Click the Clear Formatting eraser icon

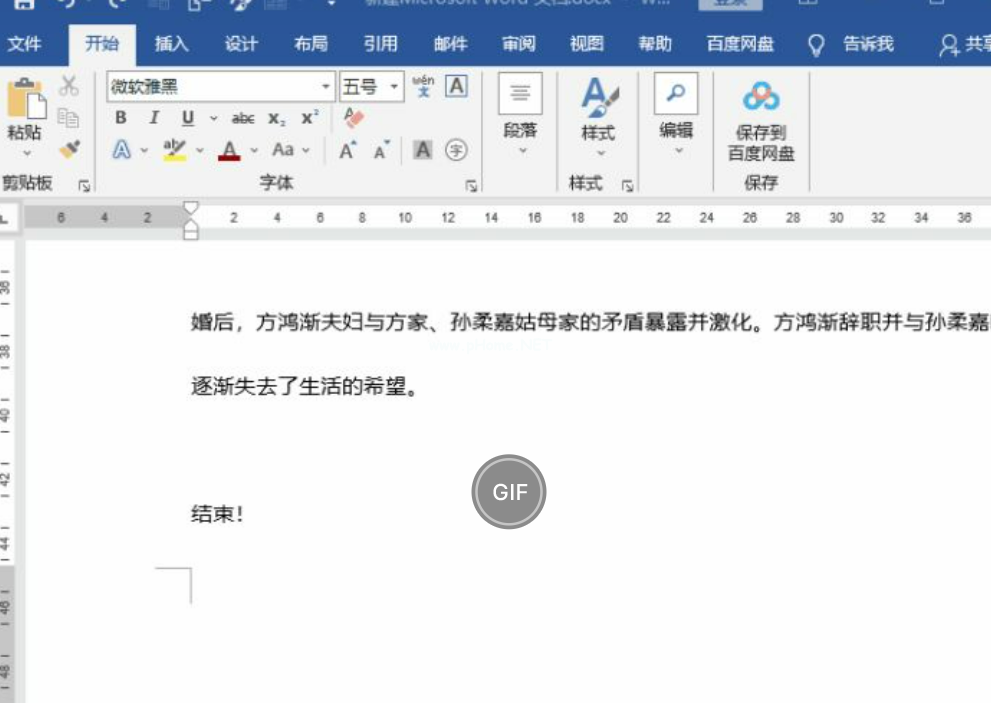pos(354,118)
